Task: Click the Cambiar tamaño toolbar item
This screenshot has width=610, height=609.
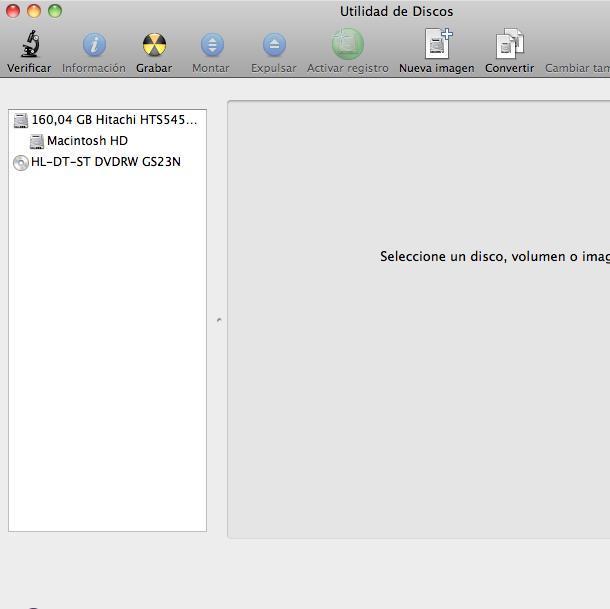Action: point(577,68)
